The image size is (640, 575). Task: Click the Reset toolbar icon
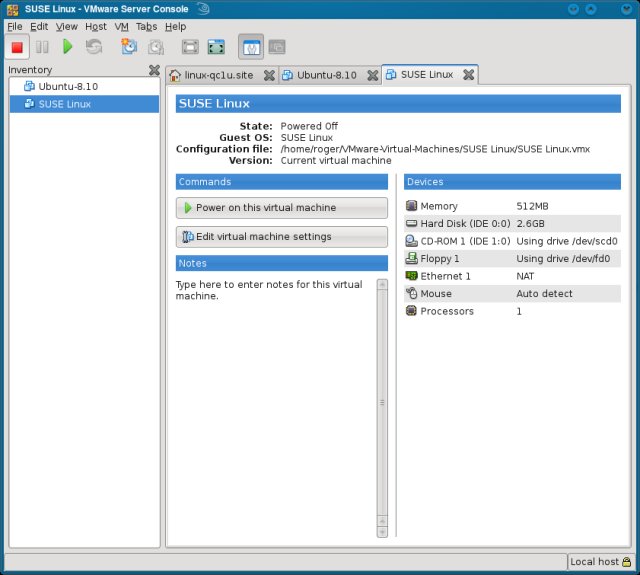[93, 47]
